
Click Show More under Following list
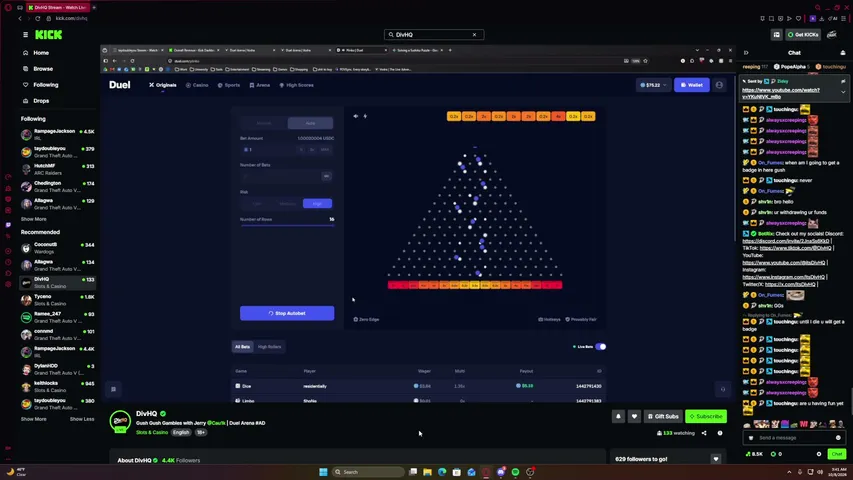click(x=33, y=219)
